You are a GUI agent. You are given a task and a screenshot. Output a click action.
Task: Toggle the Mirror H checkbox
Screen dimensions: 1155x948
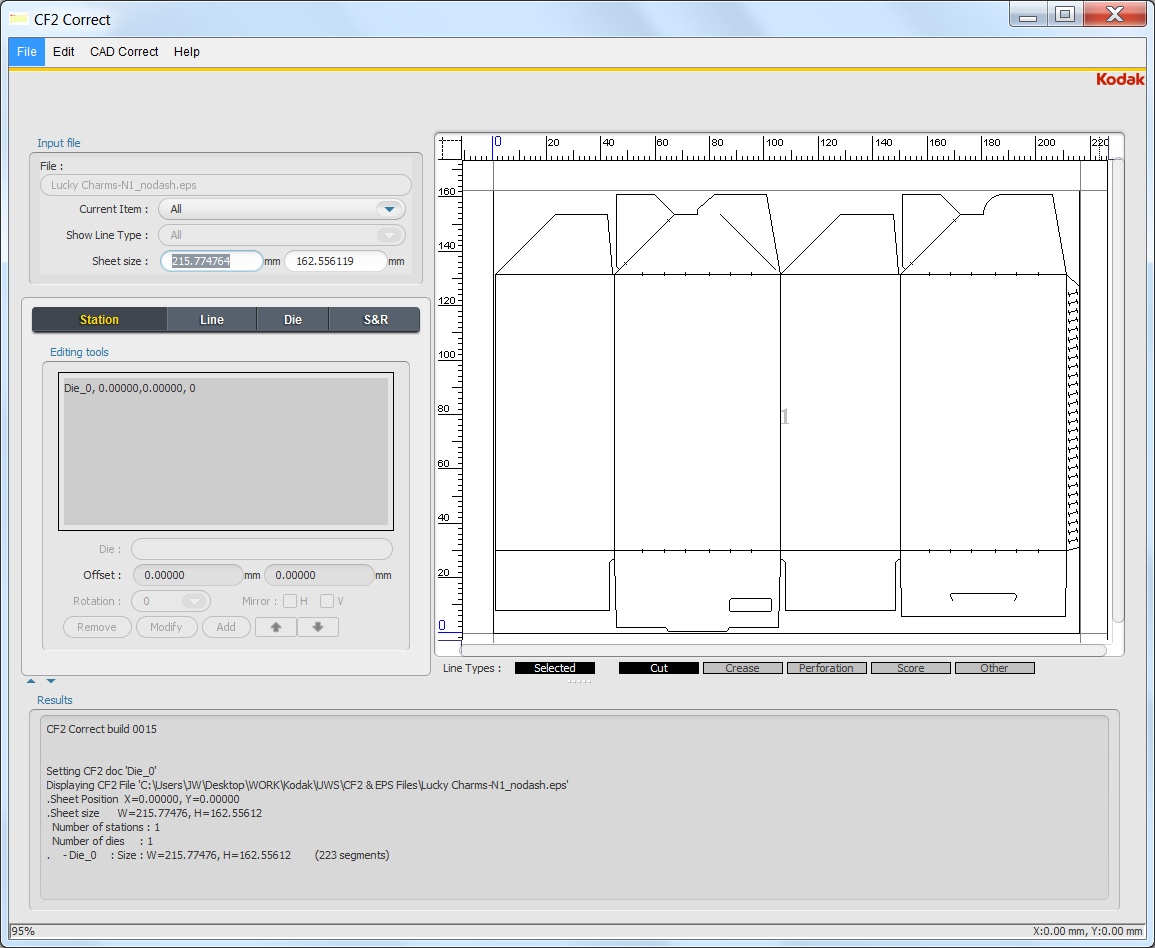tap(289, 601)
